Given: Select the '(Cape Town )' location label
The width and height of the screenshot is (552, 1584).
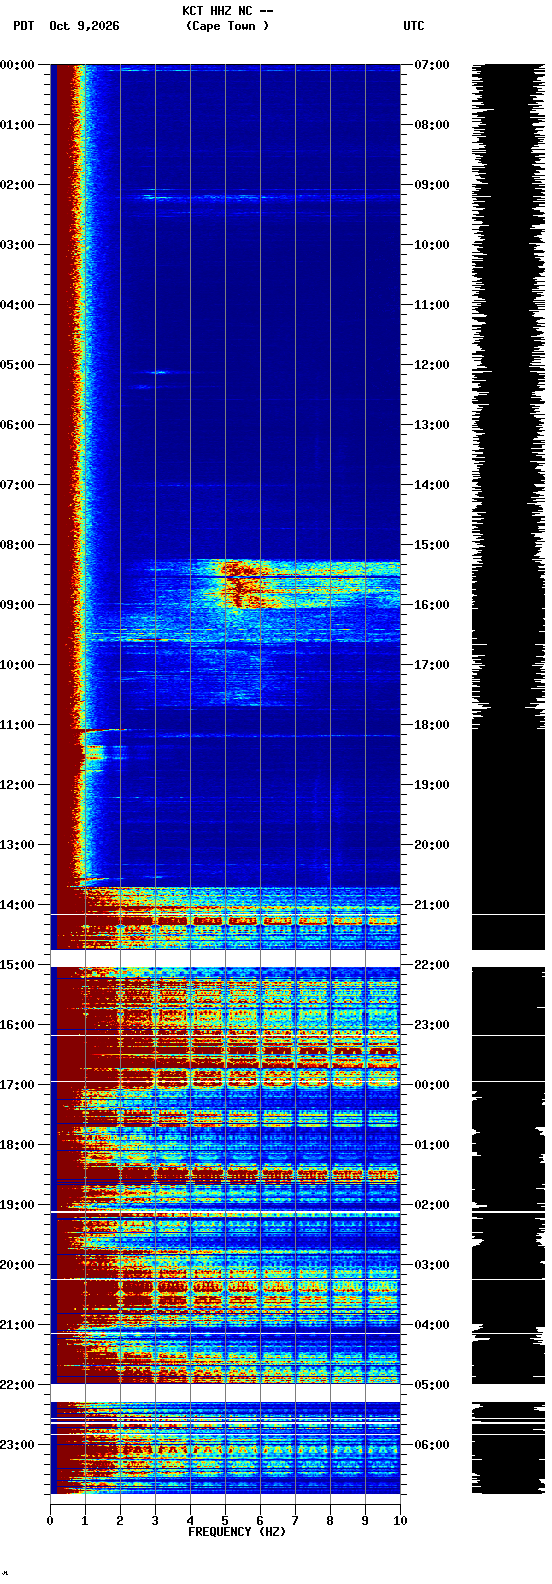Looking at the screenshot, I should coord(227,26).
